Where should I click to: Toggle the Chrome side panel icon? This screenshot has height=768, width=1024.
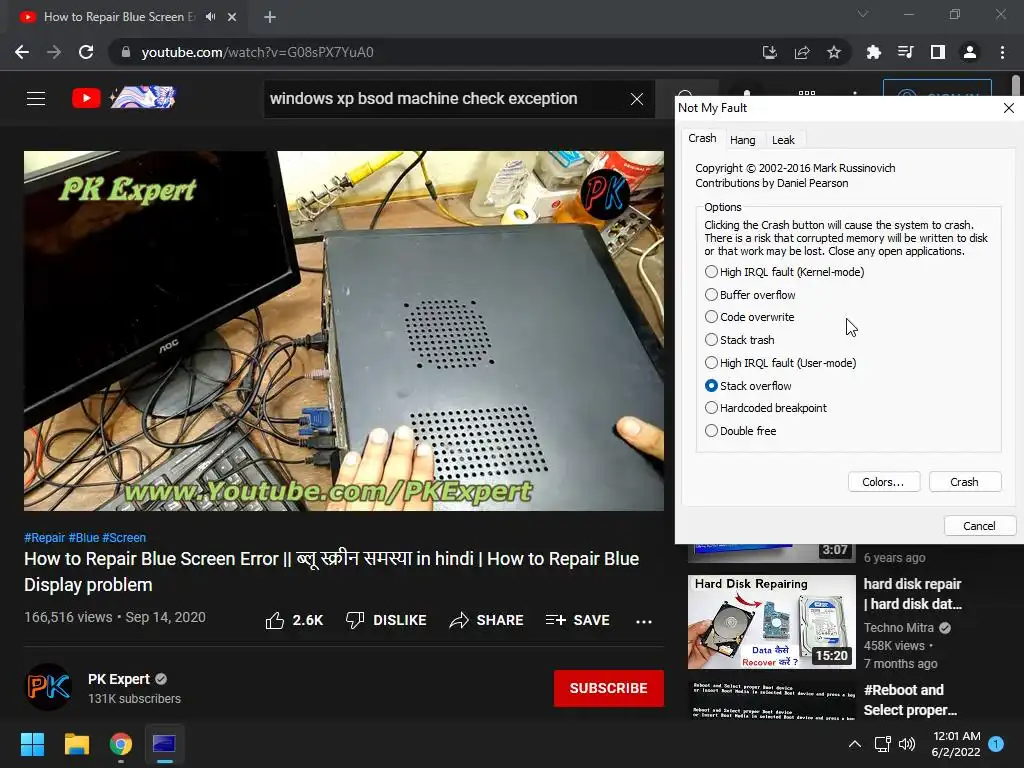938,52
